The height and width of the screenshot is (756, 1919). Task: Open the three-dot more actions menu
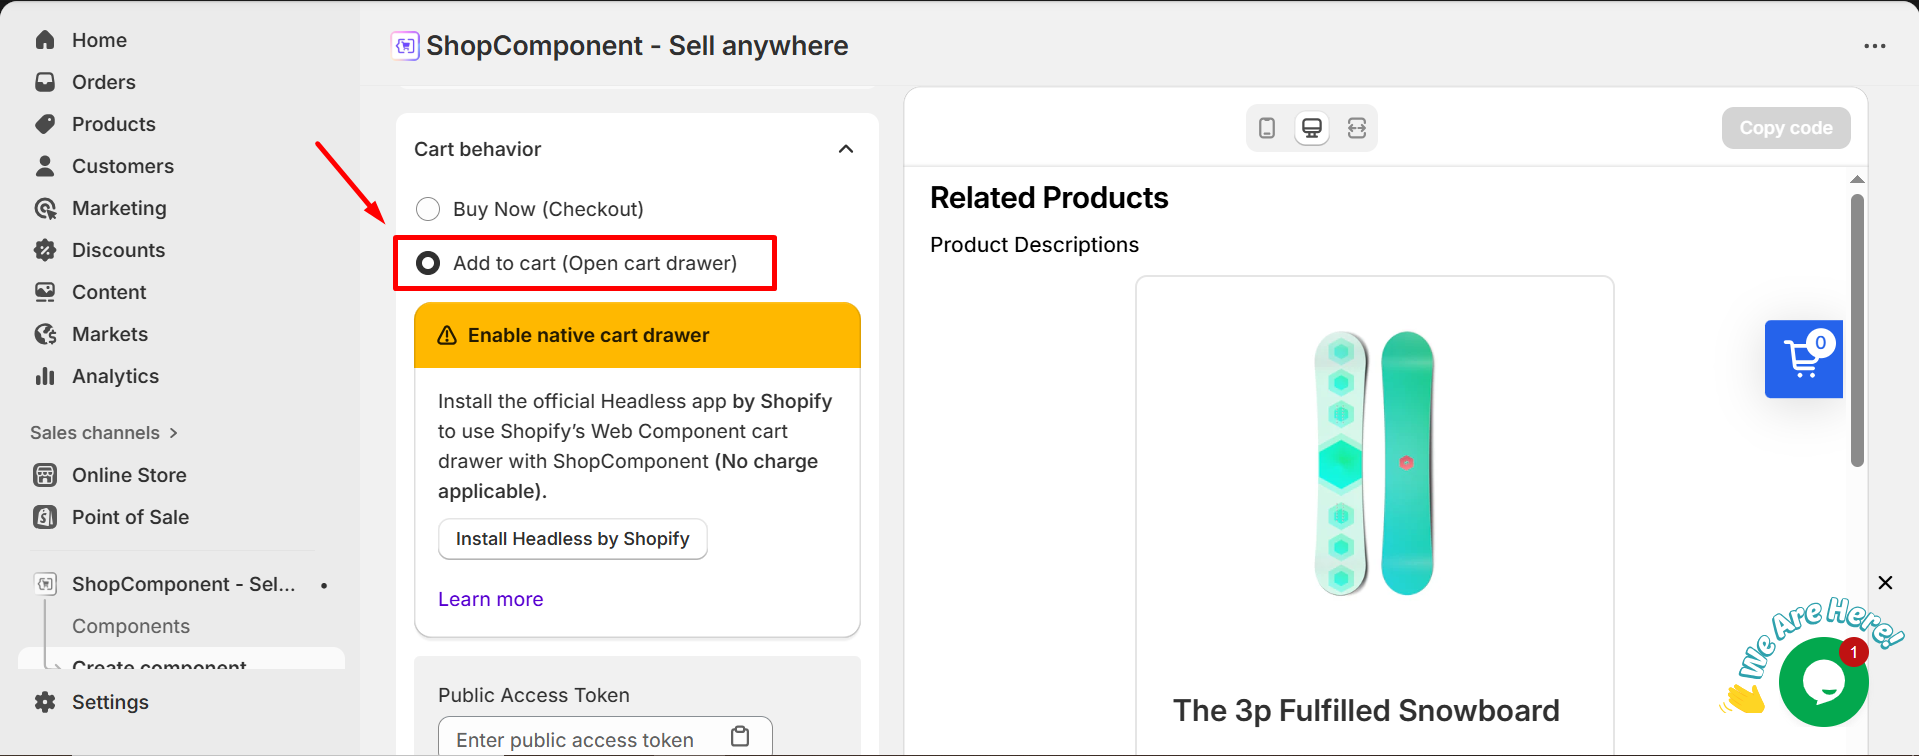click(x=1875, y=46)
